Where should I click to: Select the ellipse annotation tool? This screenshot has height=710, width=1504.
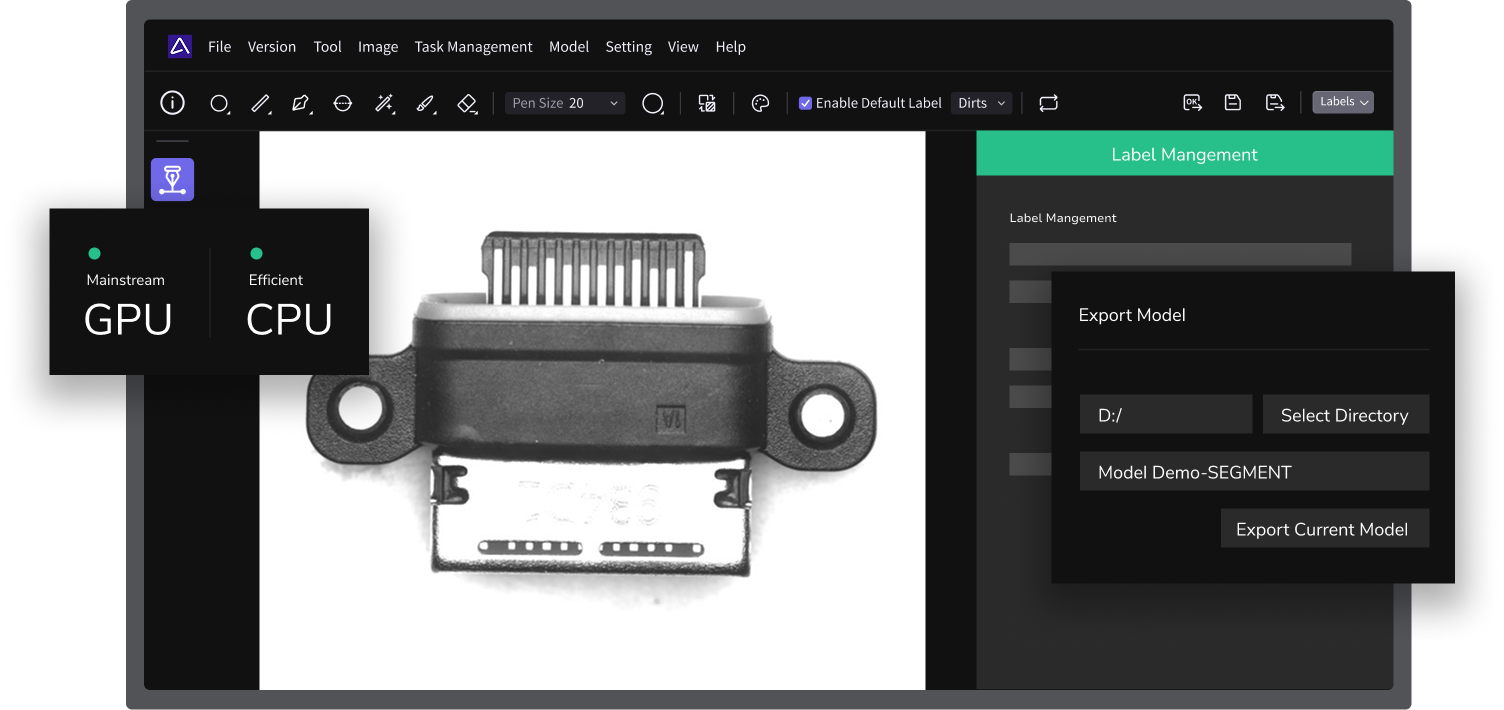coord(219,103)
